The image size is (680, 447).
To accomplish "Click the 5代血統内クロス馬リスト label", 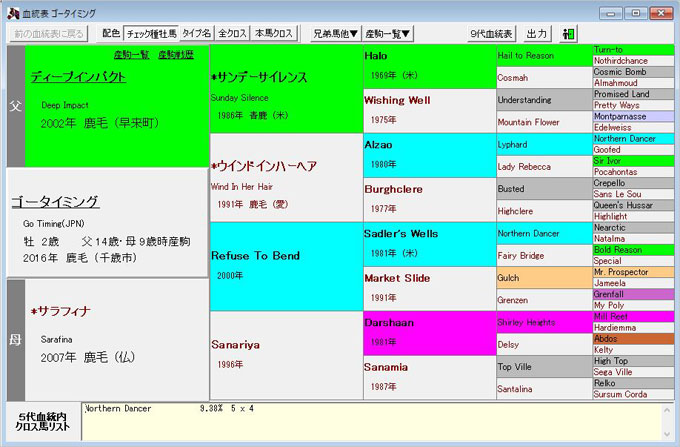I will coord(42,421).
